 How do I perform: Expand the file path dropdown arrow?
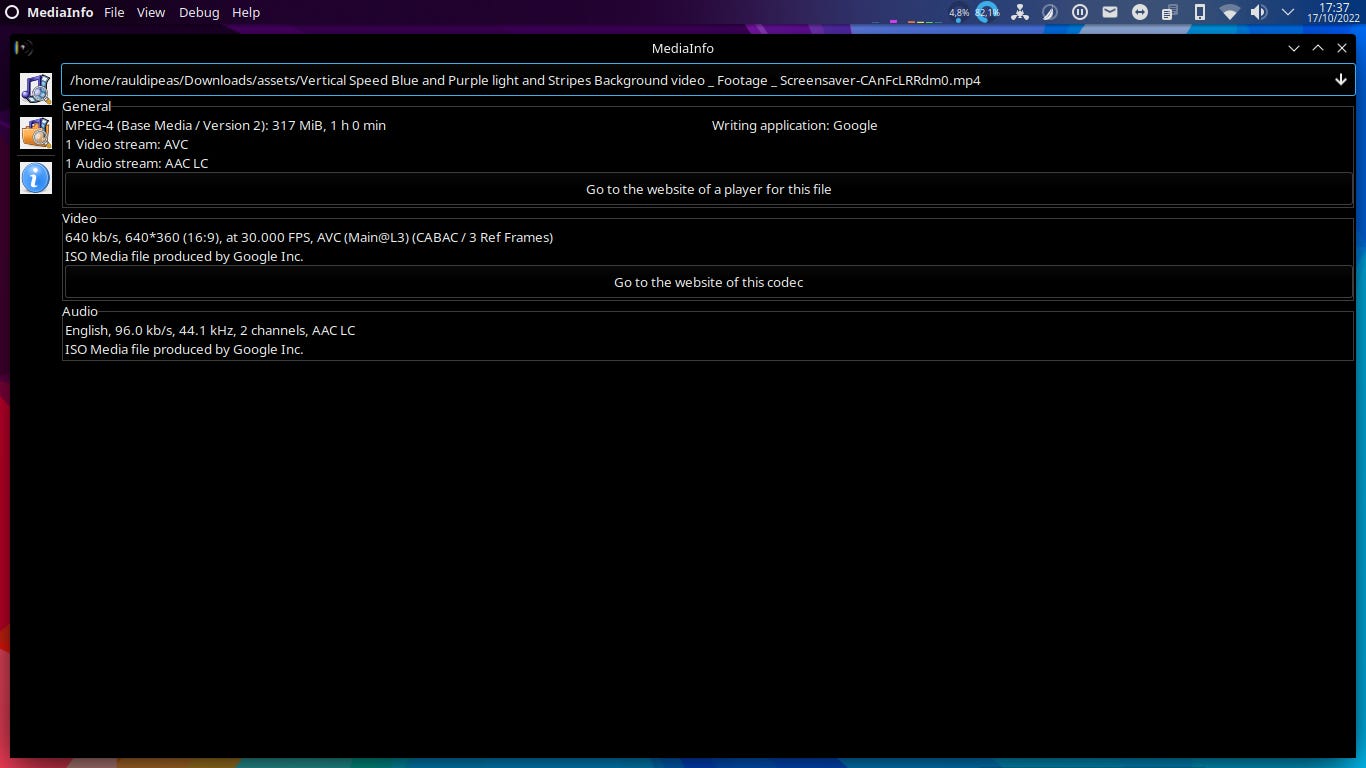point(1341,80)
